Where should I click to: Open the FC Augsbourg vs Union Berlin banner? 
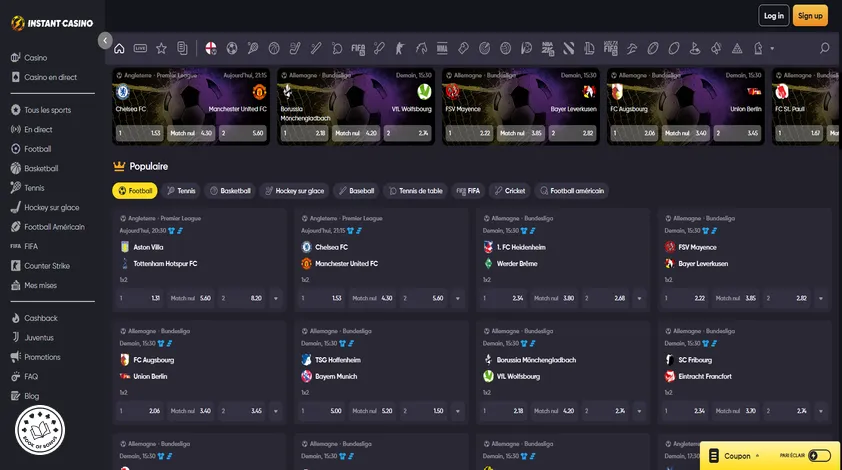click(x=686, y=106)
